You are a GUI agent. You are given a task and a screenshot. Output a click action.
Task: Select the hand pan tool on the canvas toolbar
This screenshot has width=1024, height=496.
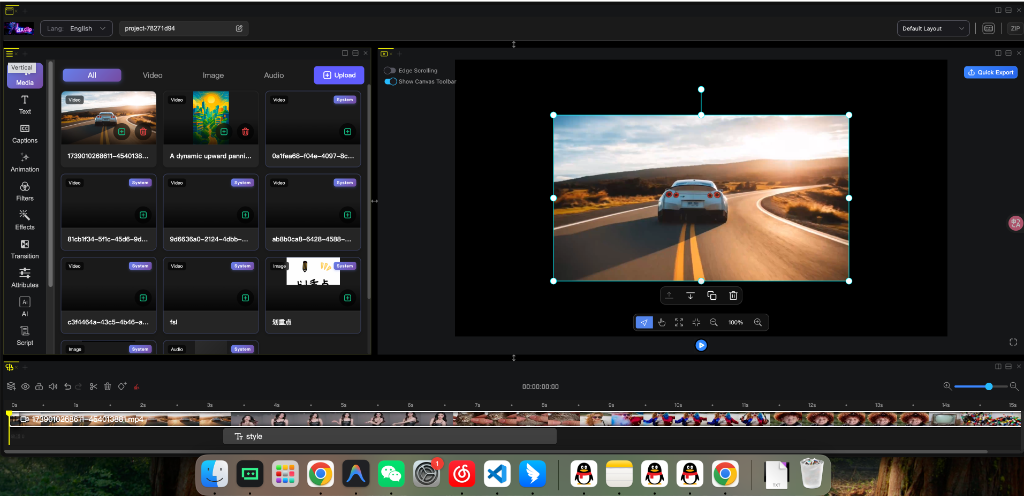(x=662, y=322)
